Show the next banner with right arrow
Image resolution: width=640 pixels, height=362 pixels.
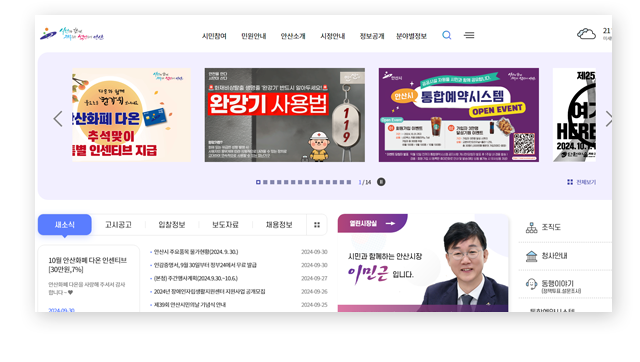(609, 119)
